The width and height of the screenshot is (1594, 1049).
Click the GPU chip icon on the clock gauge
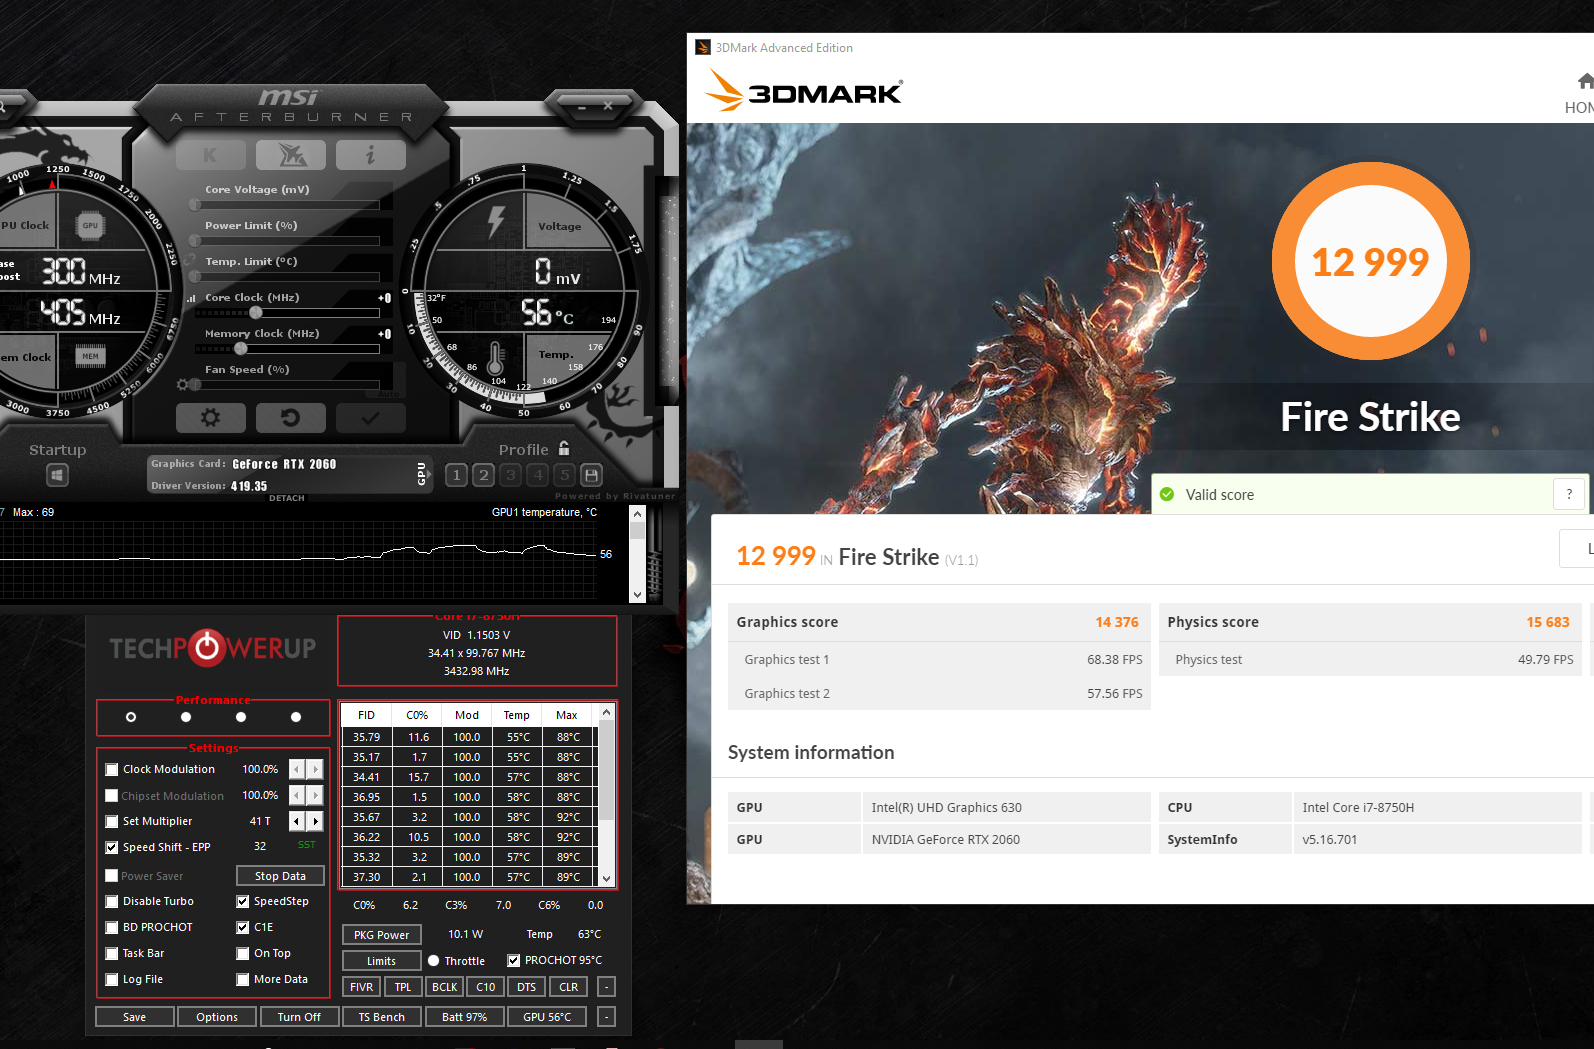pos(91,226)
